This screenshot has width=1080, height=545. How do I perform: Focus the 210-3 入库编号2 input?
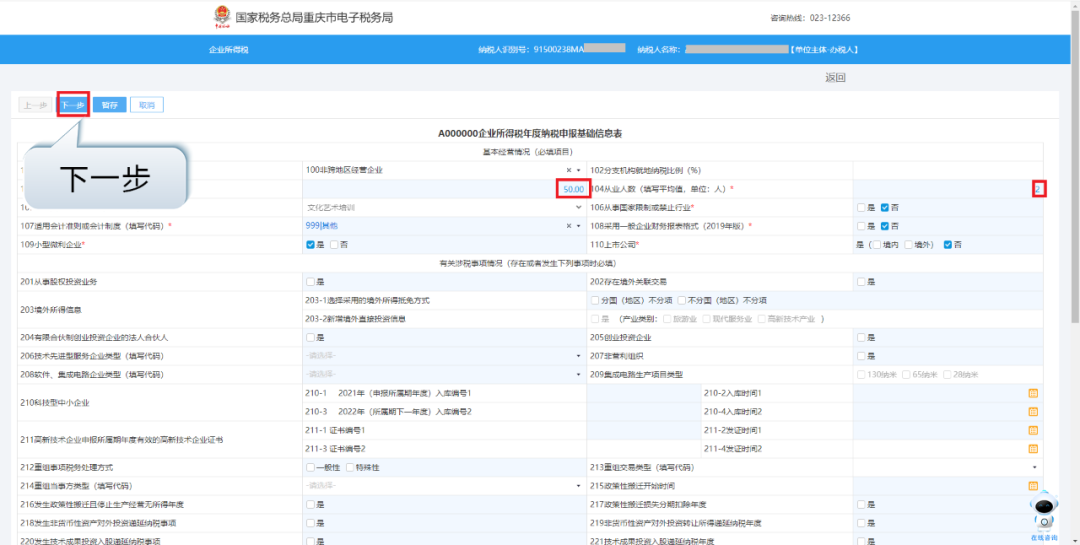[643, 412]
